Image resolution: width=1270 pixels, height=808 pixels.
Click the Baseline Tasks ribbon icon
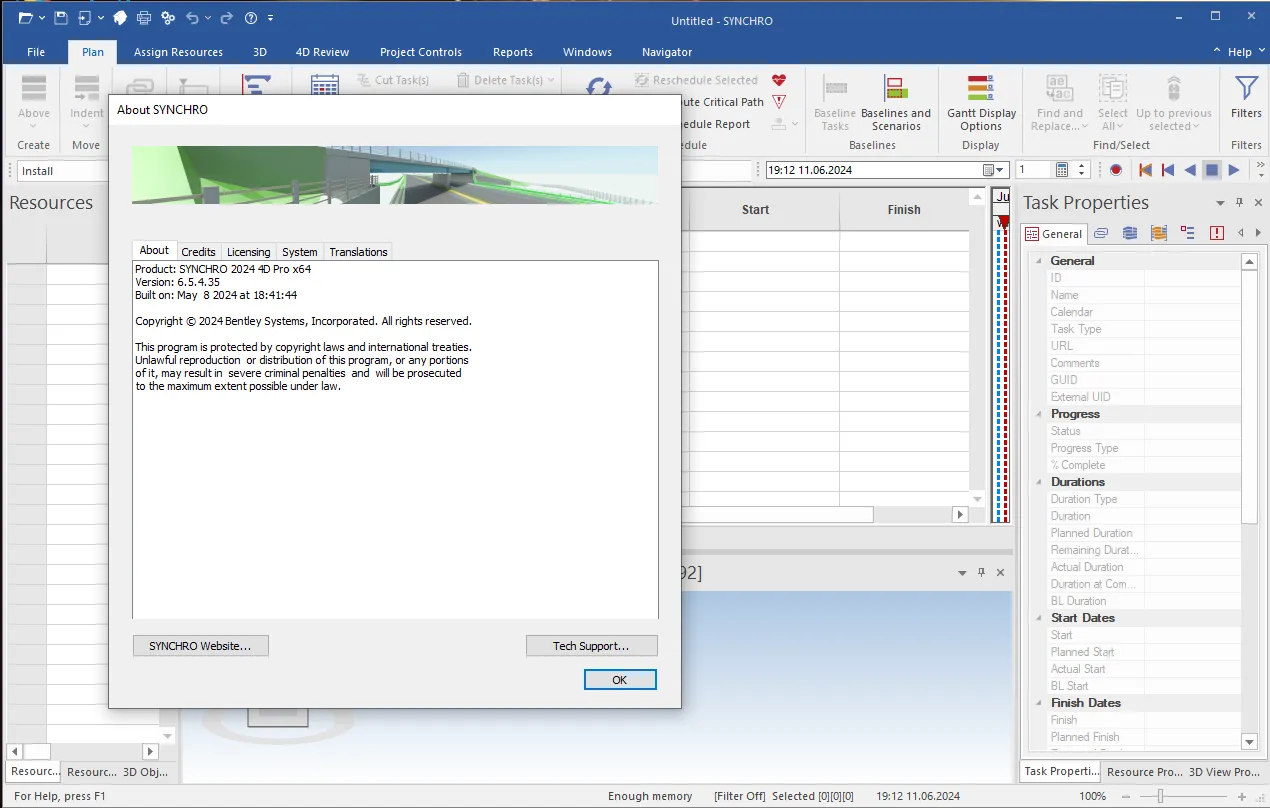(x=835, y=103)
